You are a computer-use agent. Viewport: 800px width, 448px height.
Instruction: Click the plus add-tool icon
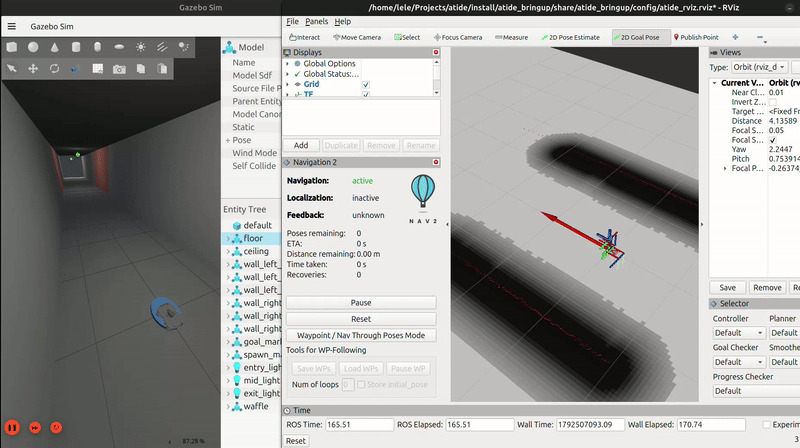point(735,37)
